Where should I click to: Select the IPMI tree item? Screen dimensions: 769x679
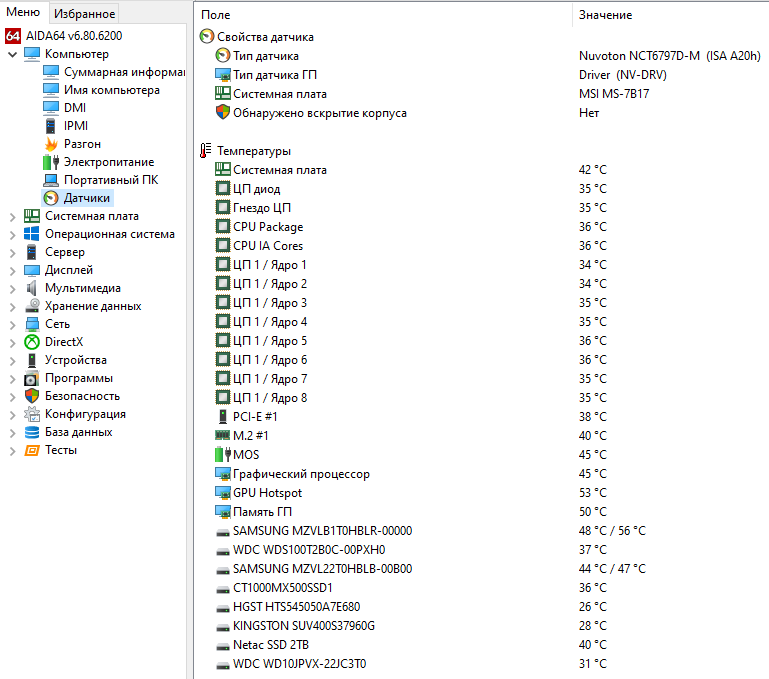click(76, 126)
